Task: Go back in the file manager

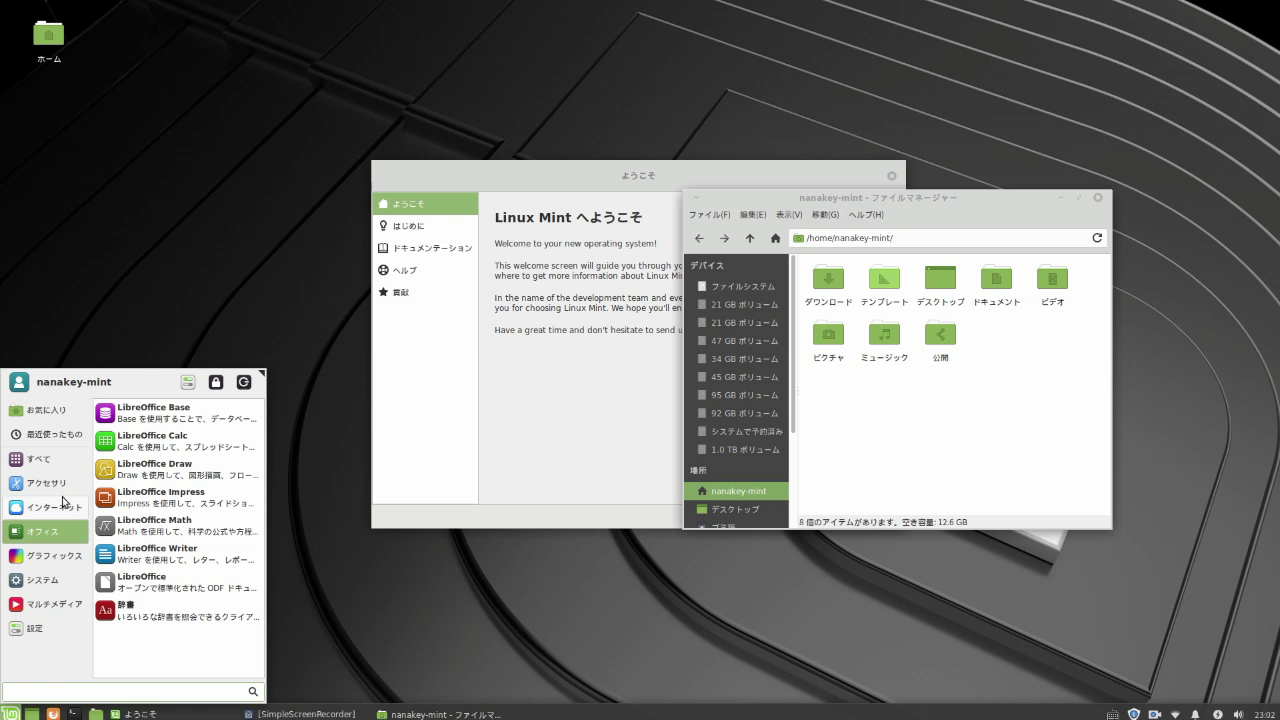Action: 699,238
